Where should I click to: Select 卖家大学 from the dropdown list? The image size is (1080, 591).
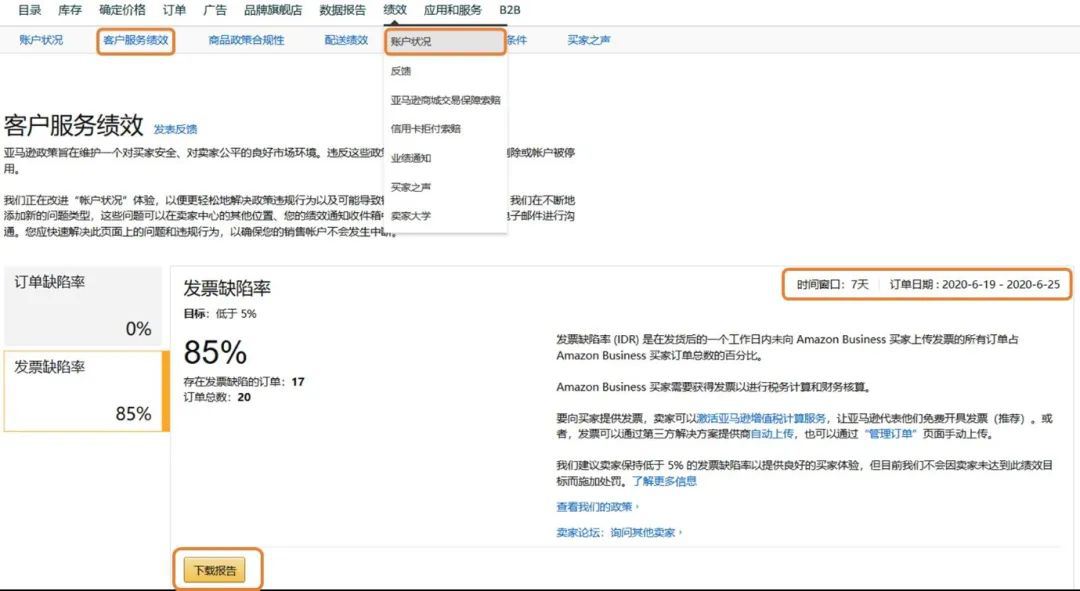click(413, 214)
